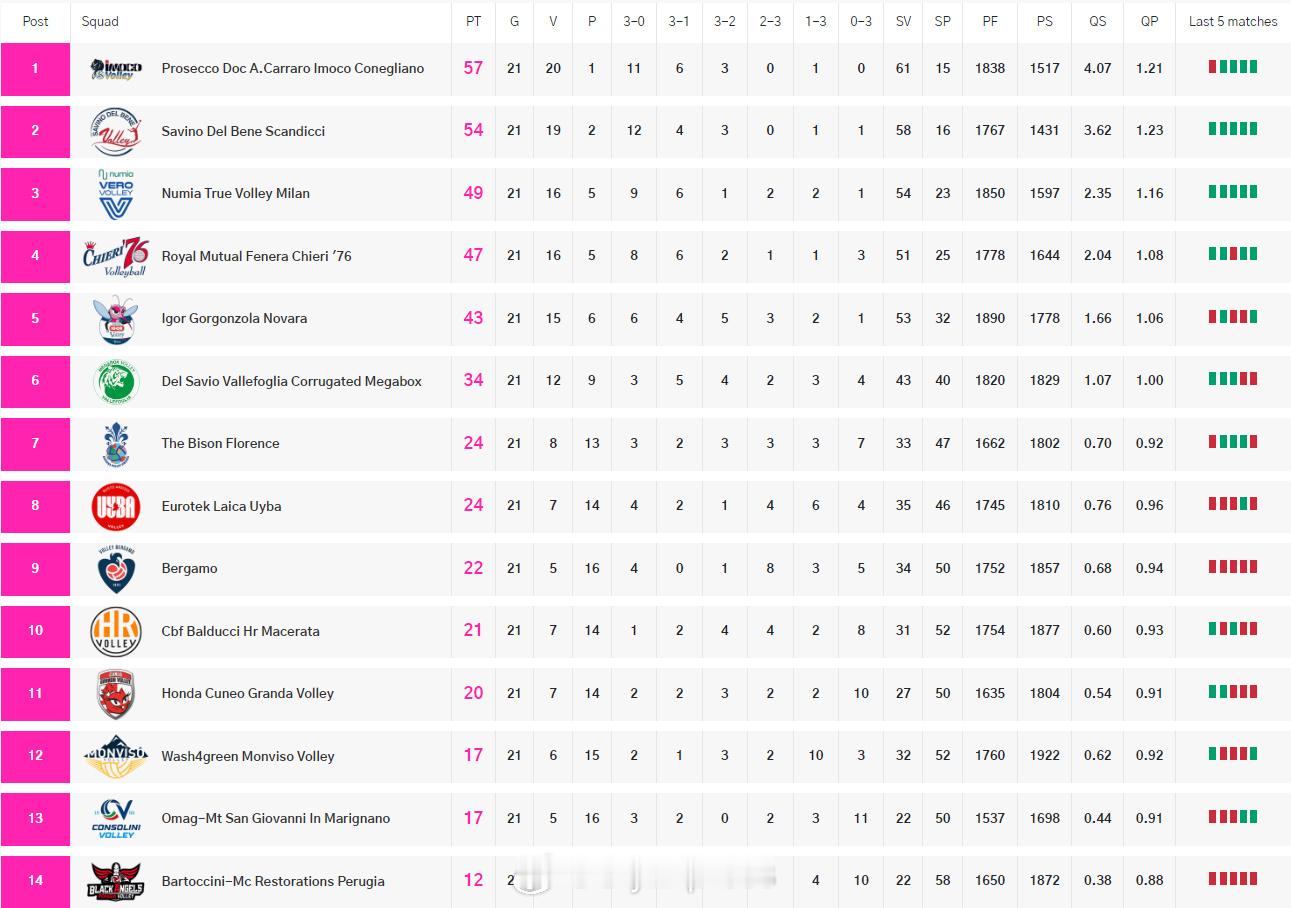The image size is (1291, 908).
Task: Select Bergamo's 22 points value
Action: (x=473, y=568)
